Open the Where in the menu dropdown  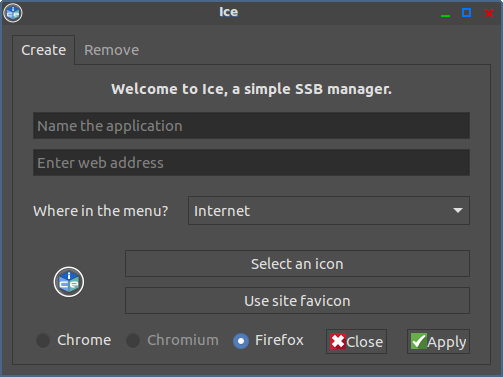pos(329,211)
